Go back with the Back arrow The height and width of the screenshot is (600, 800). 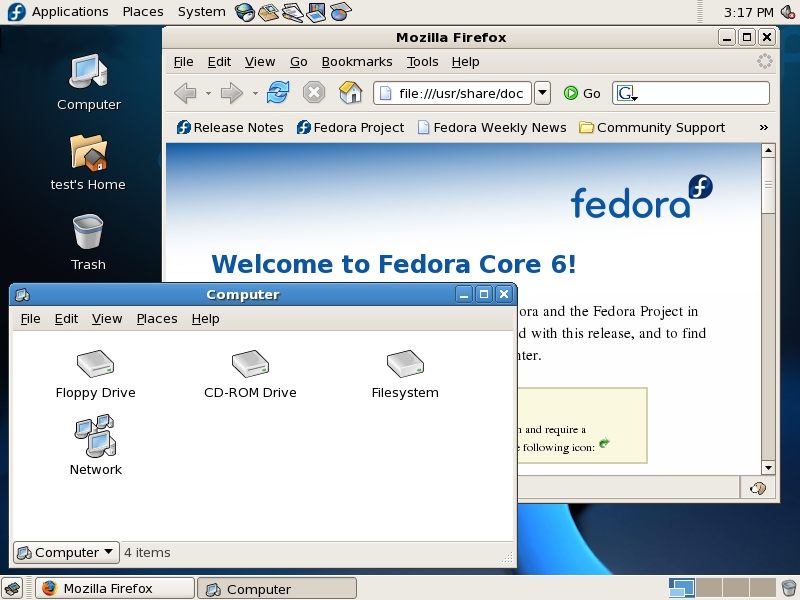[x=185, y=93]
